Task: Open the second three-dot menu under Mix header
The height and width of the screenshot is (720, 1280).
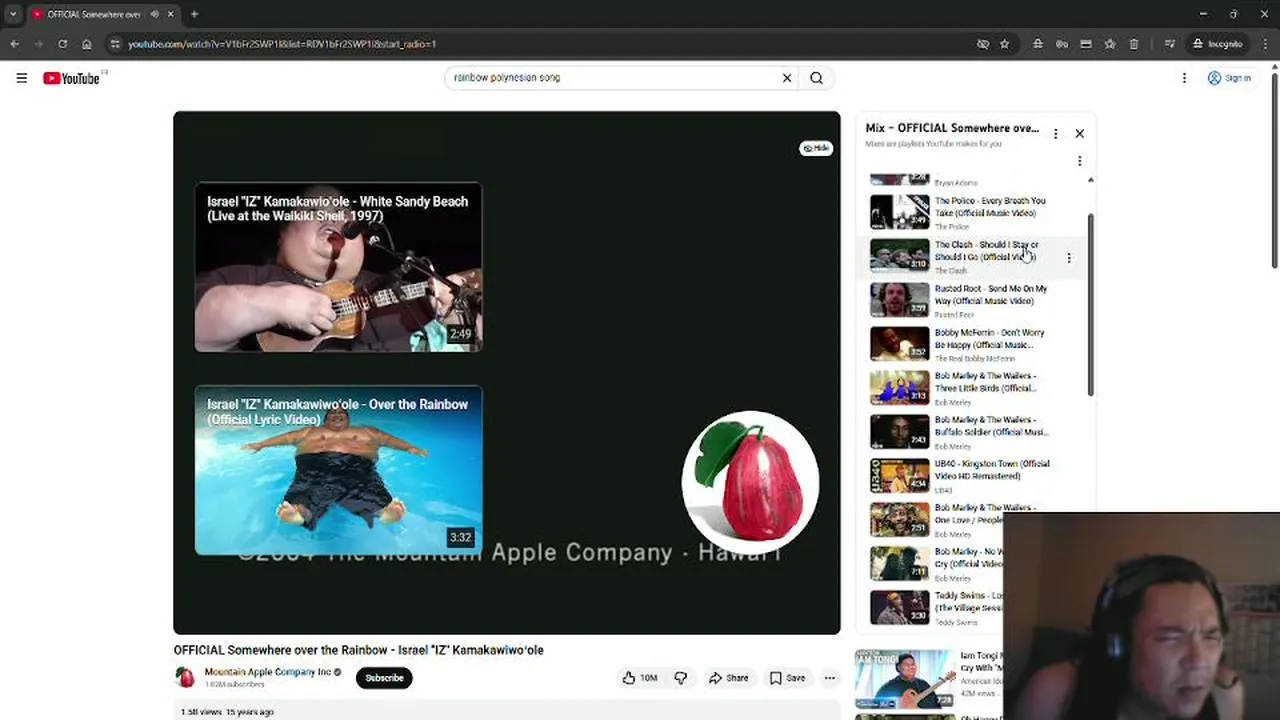Action: [x=1079, y=161]
